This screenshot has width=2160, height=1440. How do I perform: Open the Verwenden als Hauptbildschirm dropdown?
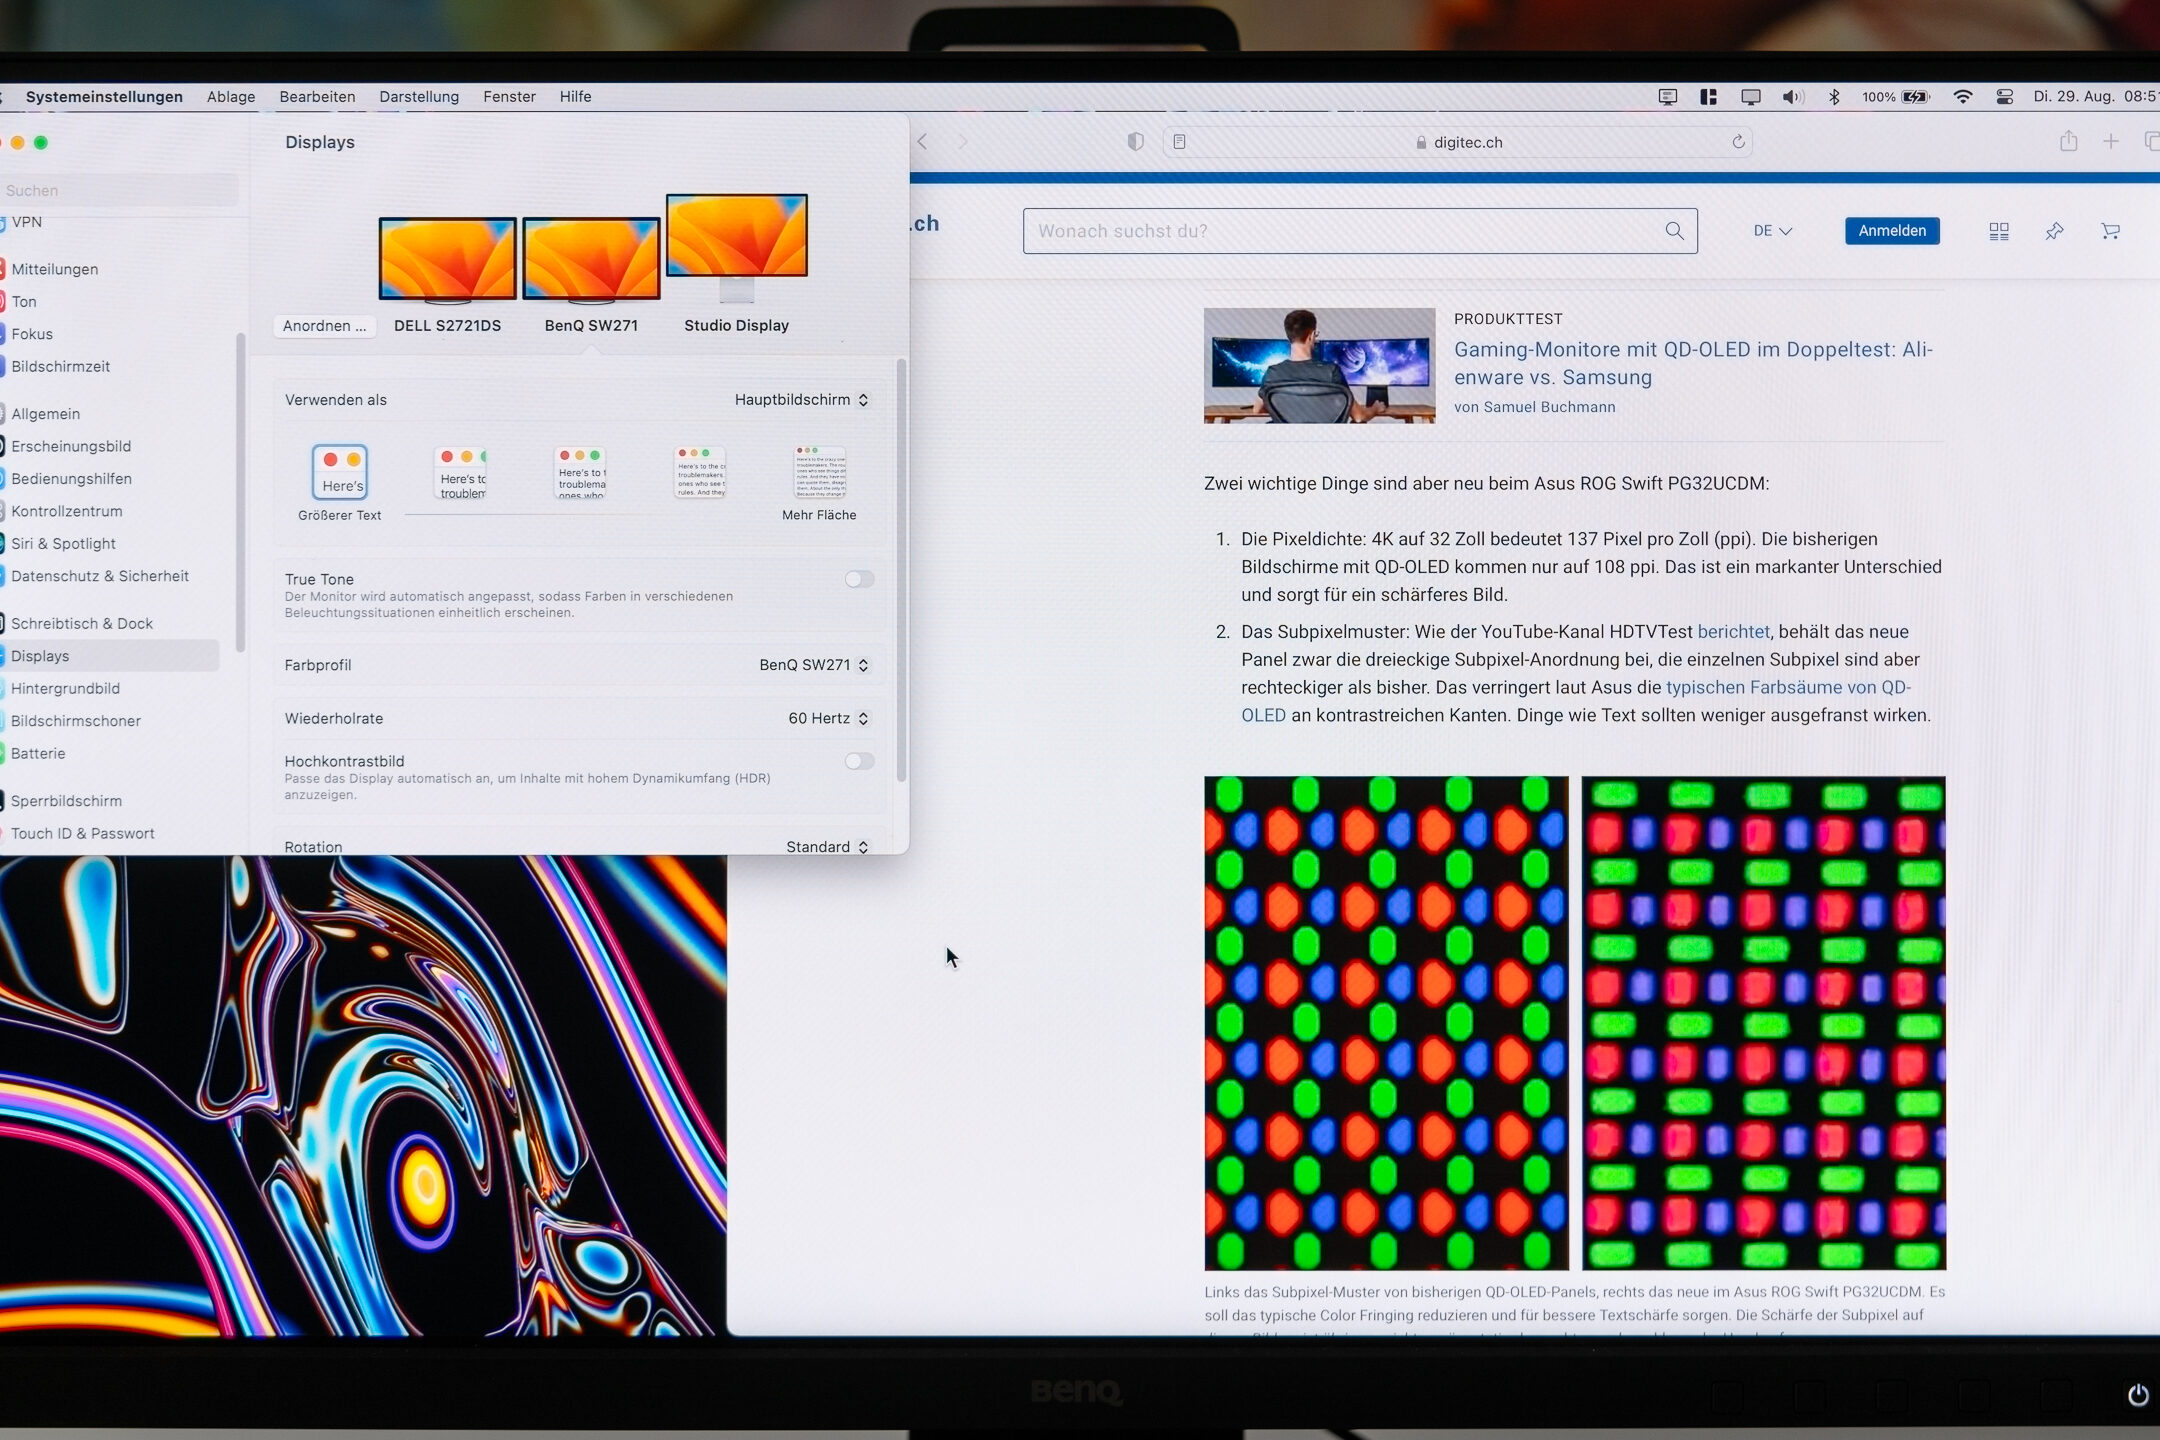802,400
